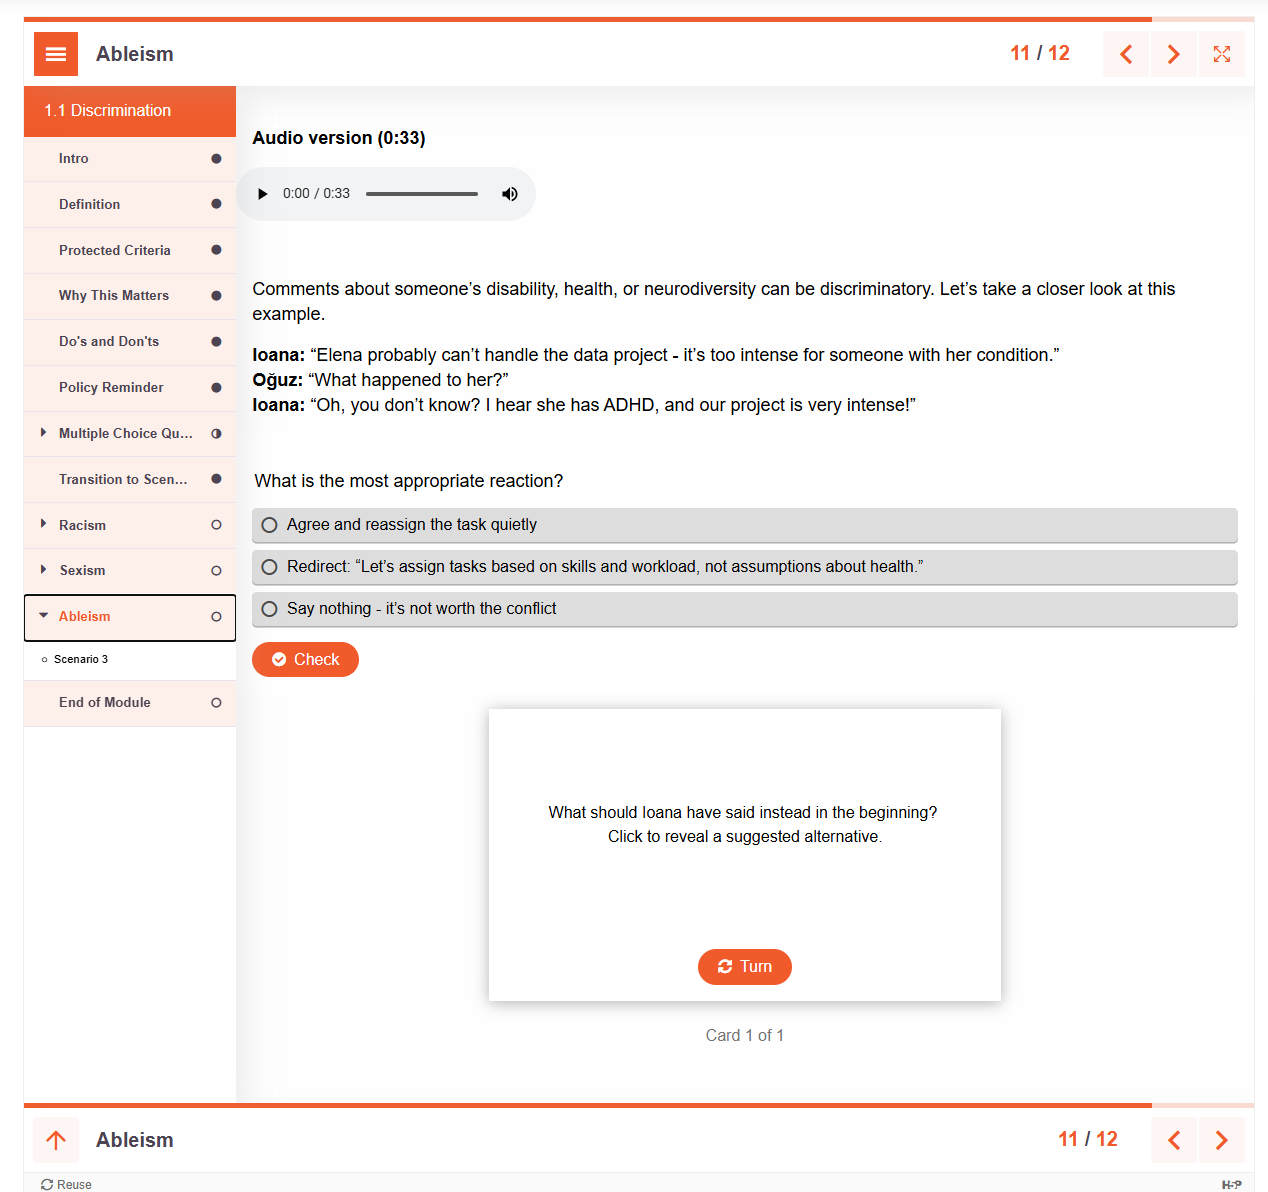
Task: Click the 'Card 1 of 1' label
Action: (x=745, y=1036)
